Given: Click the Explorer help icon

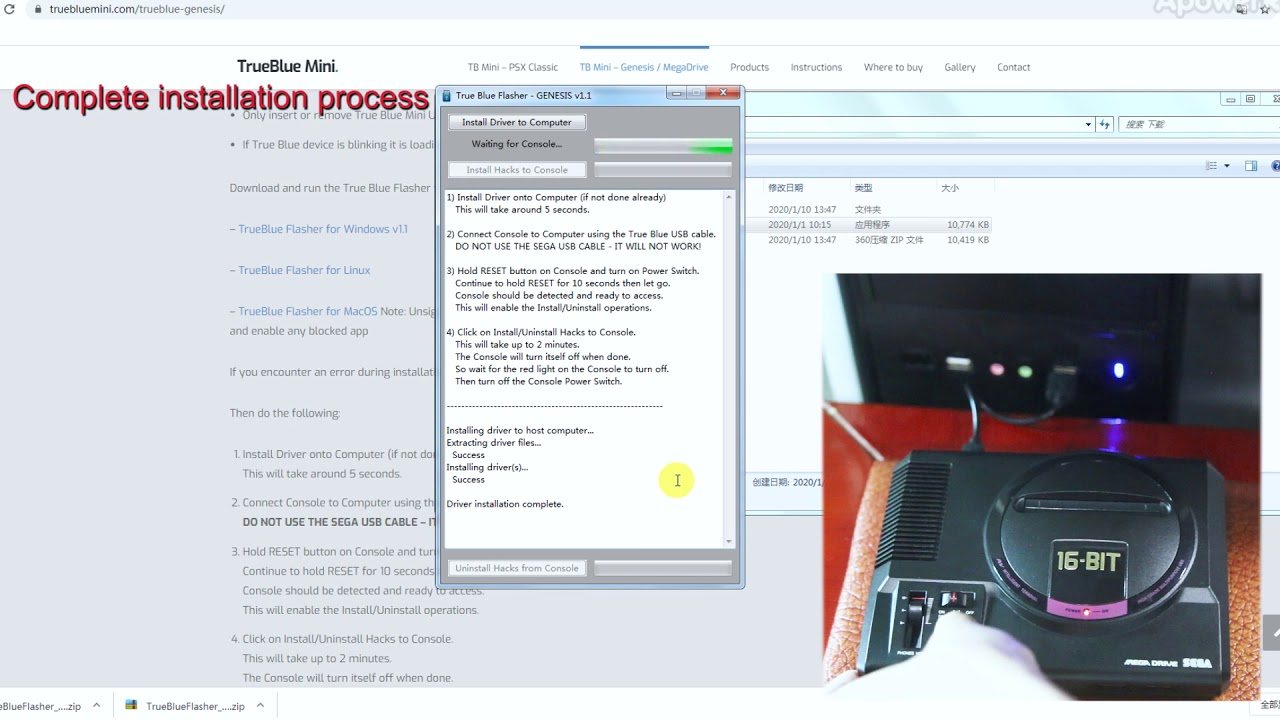Looking at the screenshot, I should tap(1275, 166).
